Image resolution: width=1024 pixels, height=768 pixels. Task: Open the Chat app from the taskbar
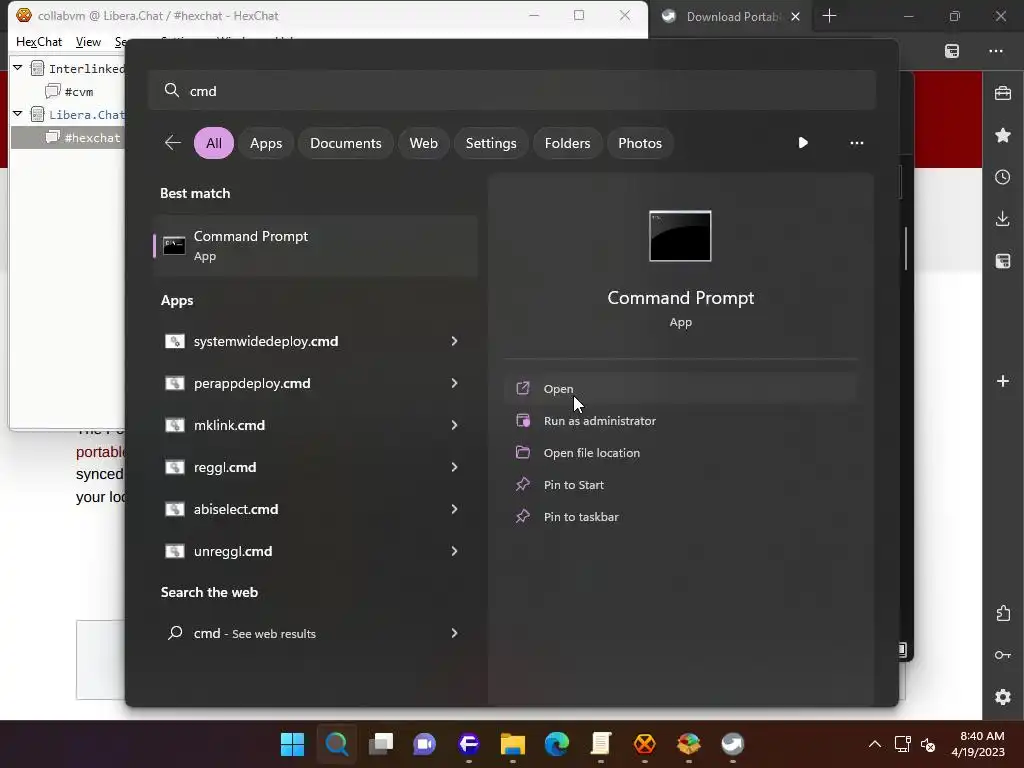[424, 744]
